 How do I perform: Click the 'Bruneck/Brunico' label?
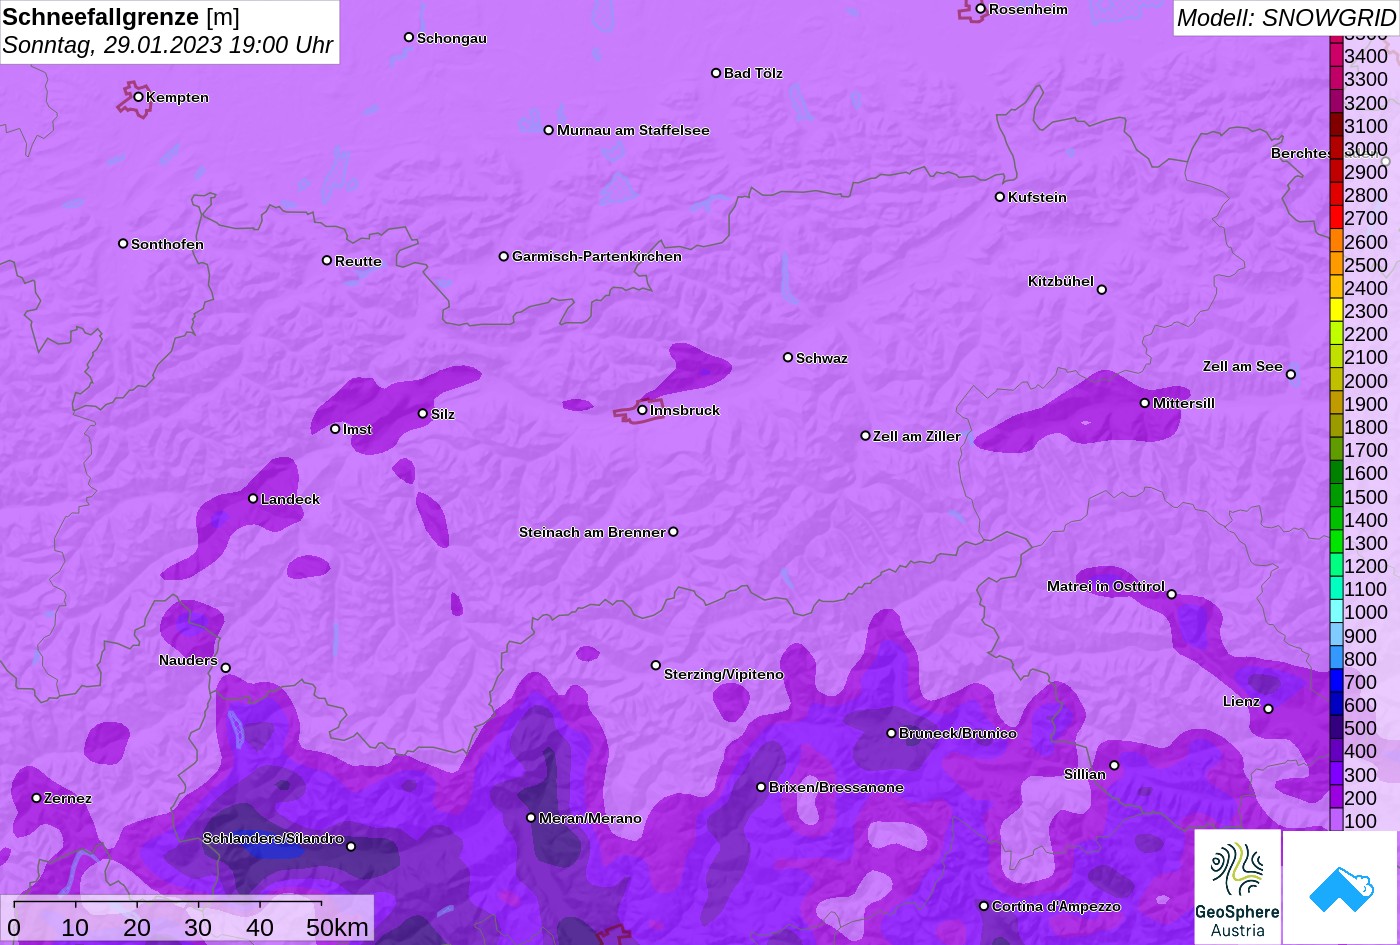(x=958, y=733)
